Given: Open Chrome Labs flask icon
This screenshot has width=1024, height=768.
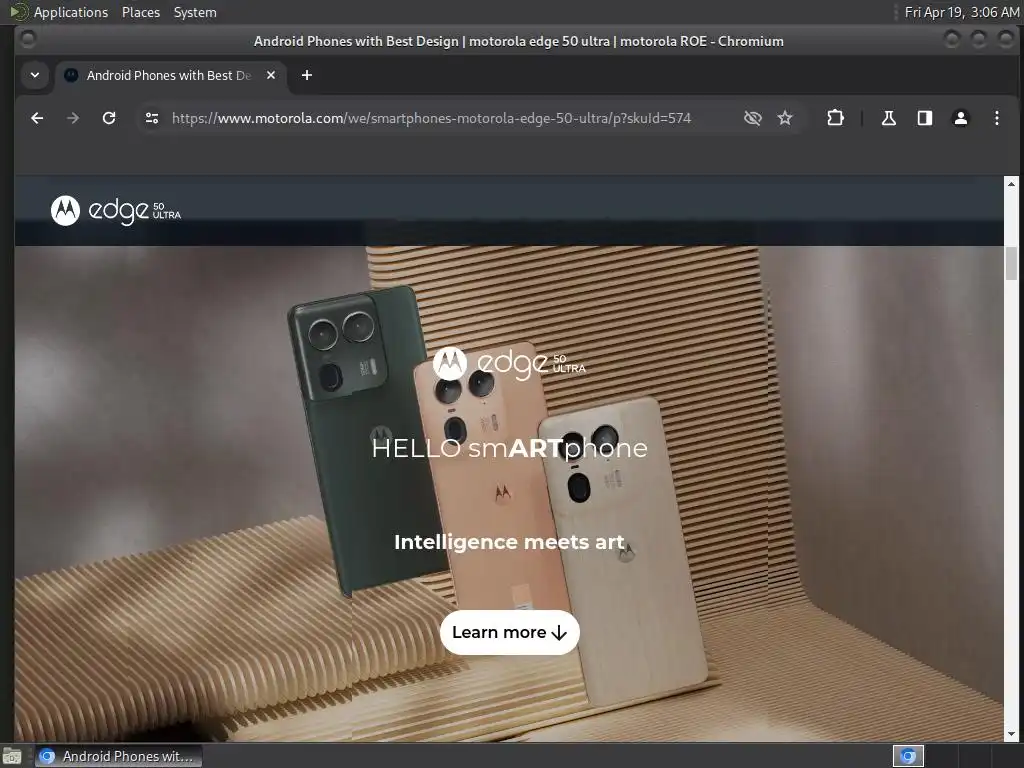Looking at the screenshot, I should coord(888,118).
